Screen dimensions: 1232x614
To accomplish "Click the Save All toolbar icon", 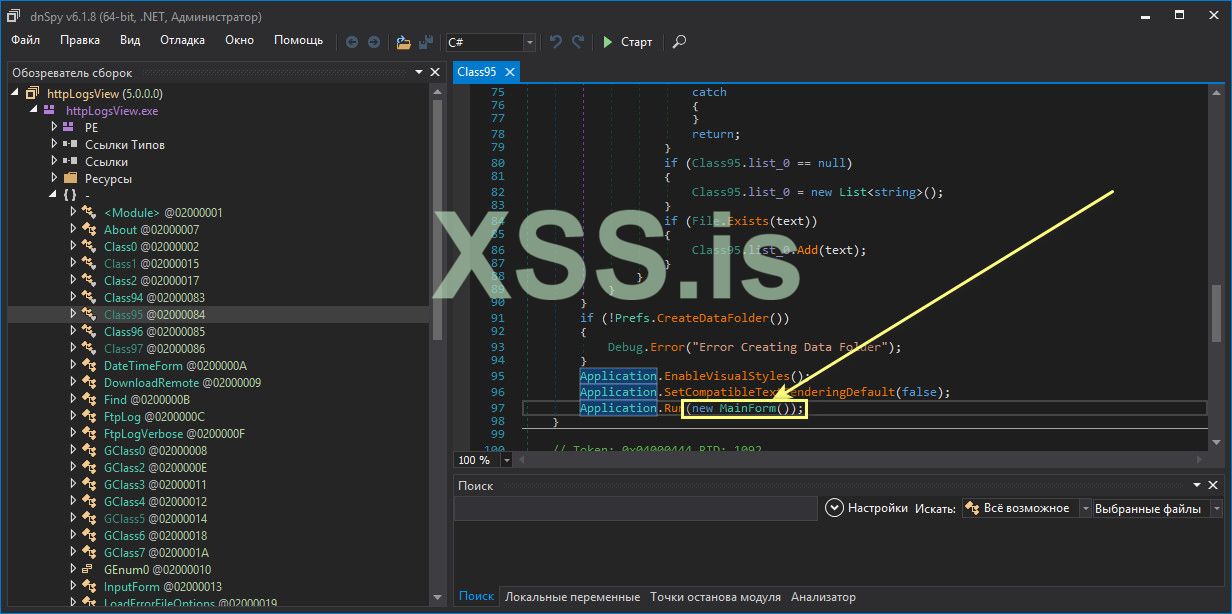I will [427, 42].
